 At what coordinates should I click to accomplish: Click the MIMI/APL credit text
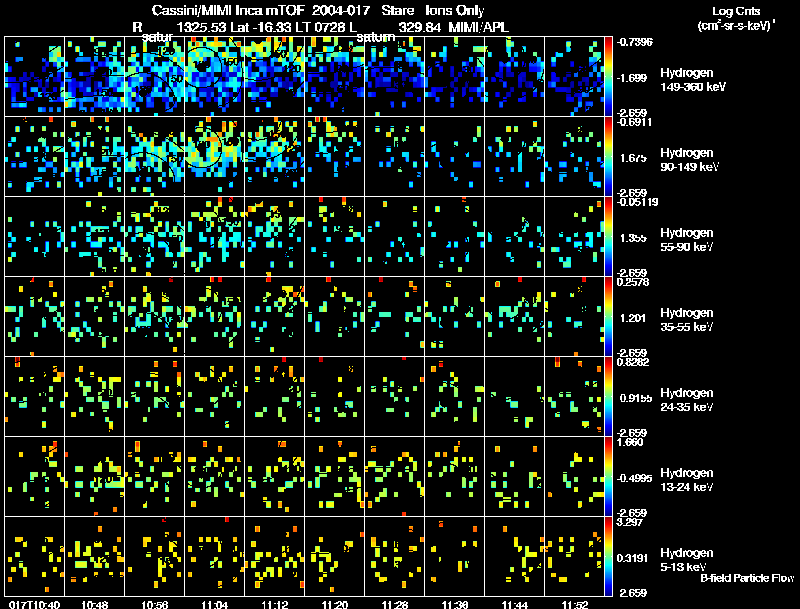click(482, 26)
